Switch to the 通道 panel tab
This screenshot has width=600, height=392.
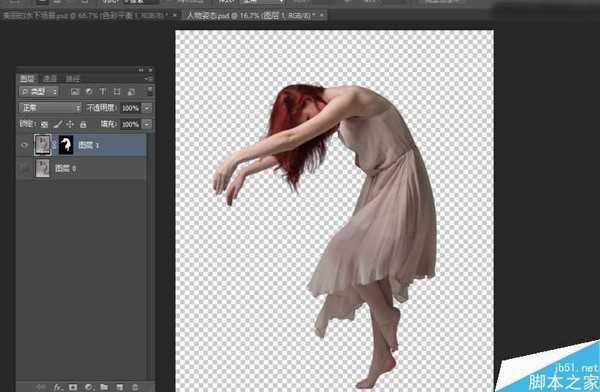click(50, 78)
